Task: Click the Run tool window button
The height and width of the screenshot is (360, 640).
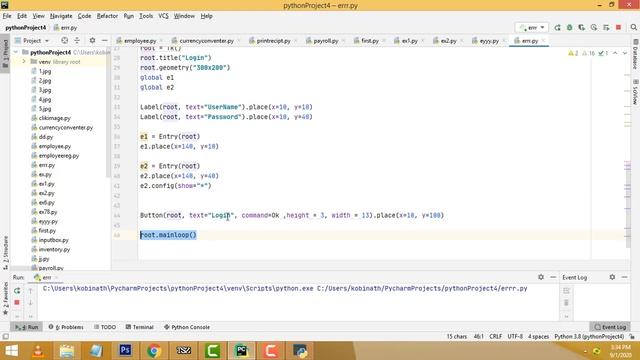Action: coord(27,327)
